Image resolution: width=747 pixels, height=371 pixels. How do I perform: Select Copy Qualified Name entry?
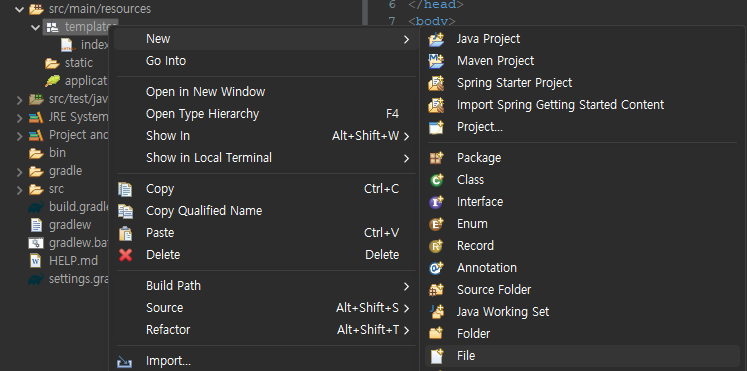coord(266,211)
